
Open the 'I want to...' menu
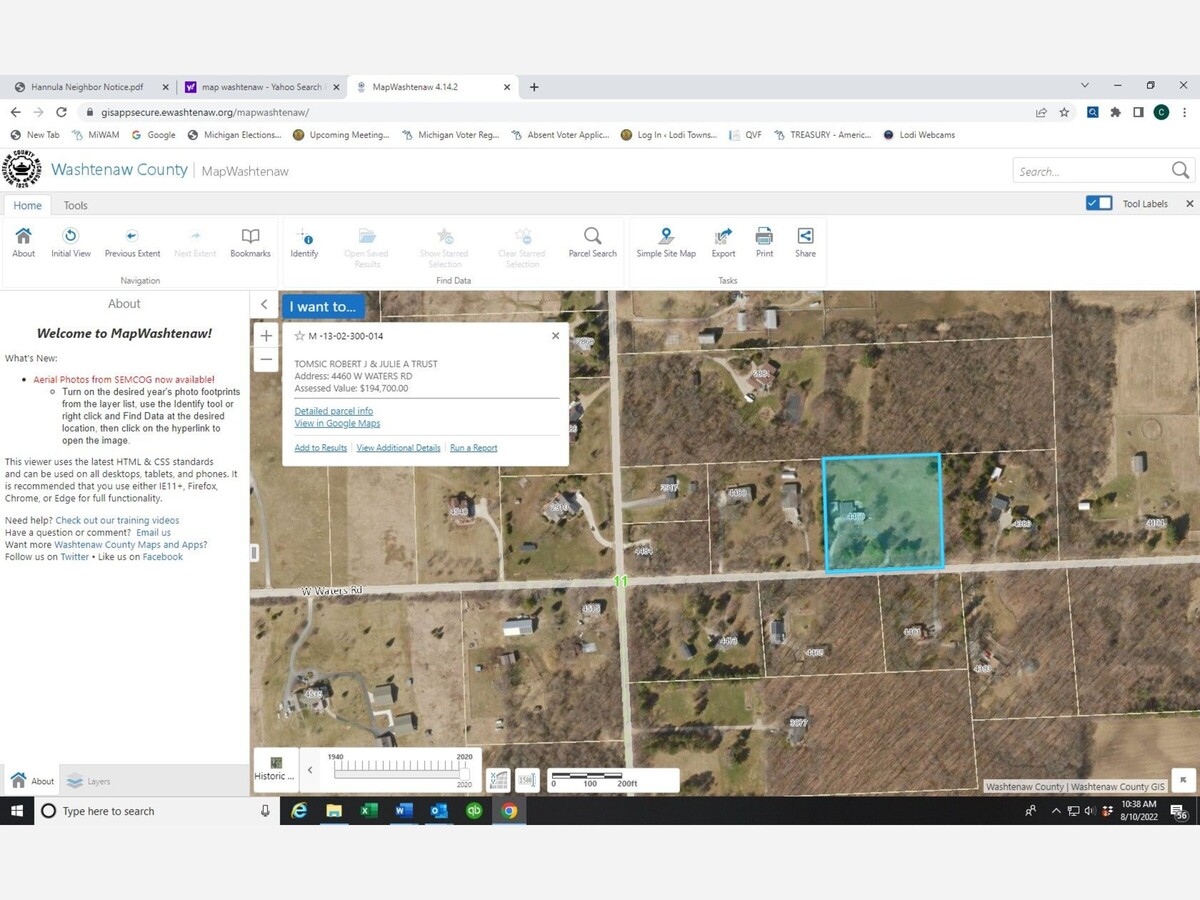tap(322, 307)
